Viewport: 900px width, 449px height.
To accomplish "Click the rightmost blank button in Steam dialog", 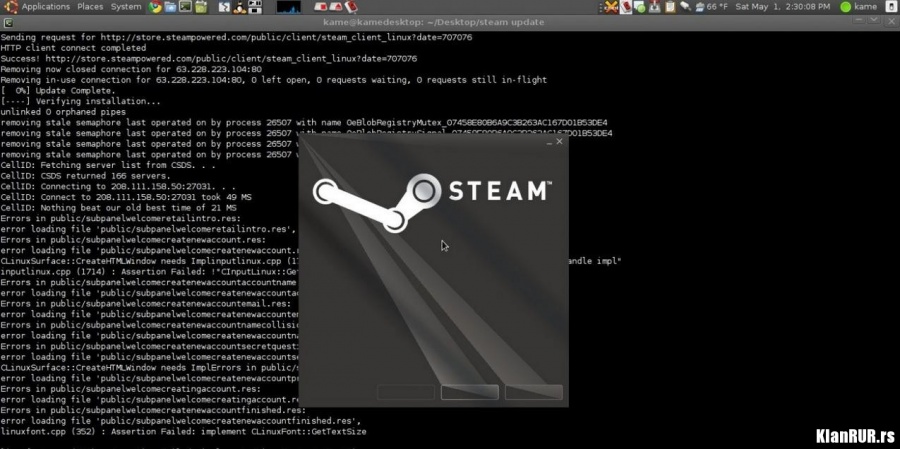I will (x=533, y=392).
